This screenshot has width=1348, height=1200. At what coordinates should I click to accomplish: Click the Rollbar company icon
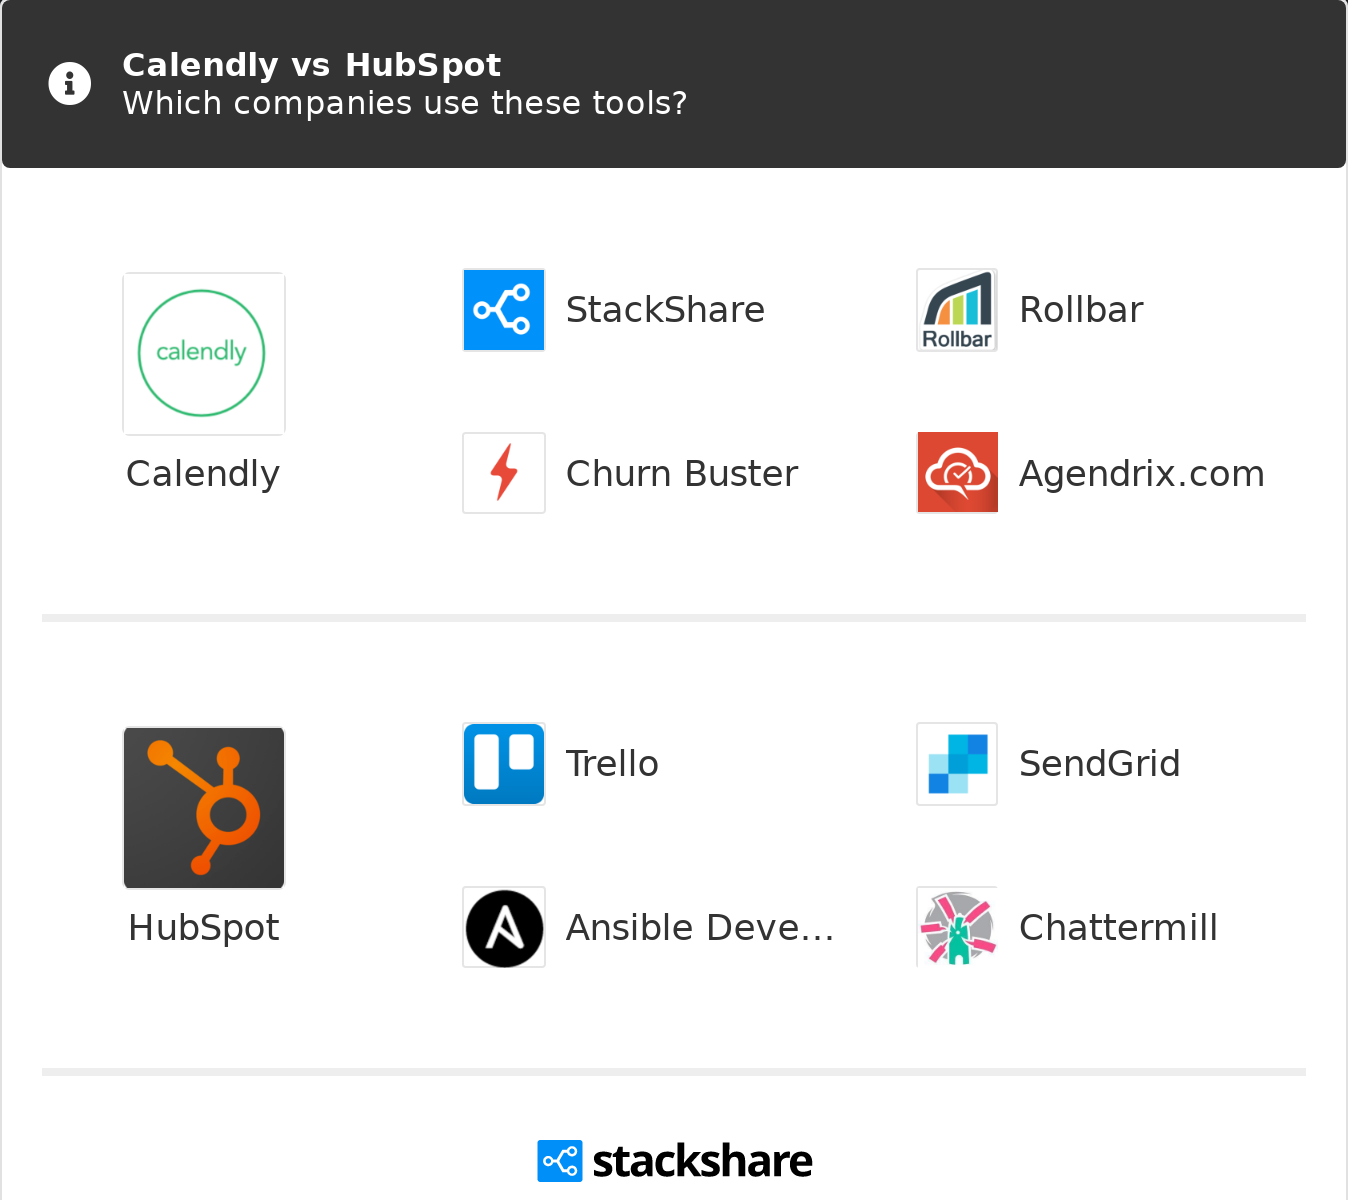point(957,310)
